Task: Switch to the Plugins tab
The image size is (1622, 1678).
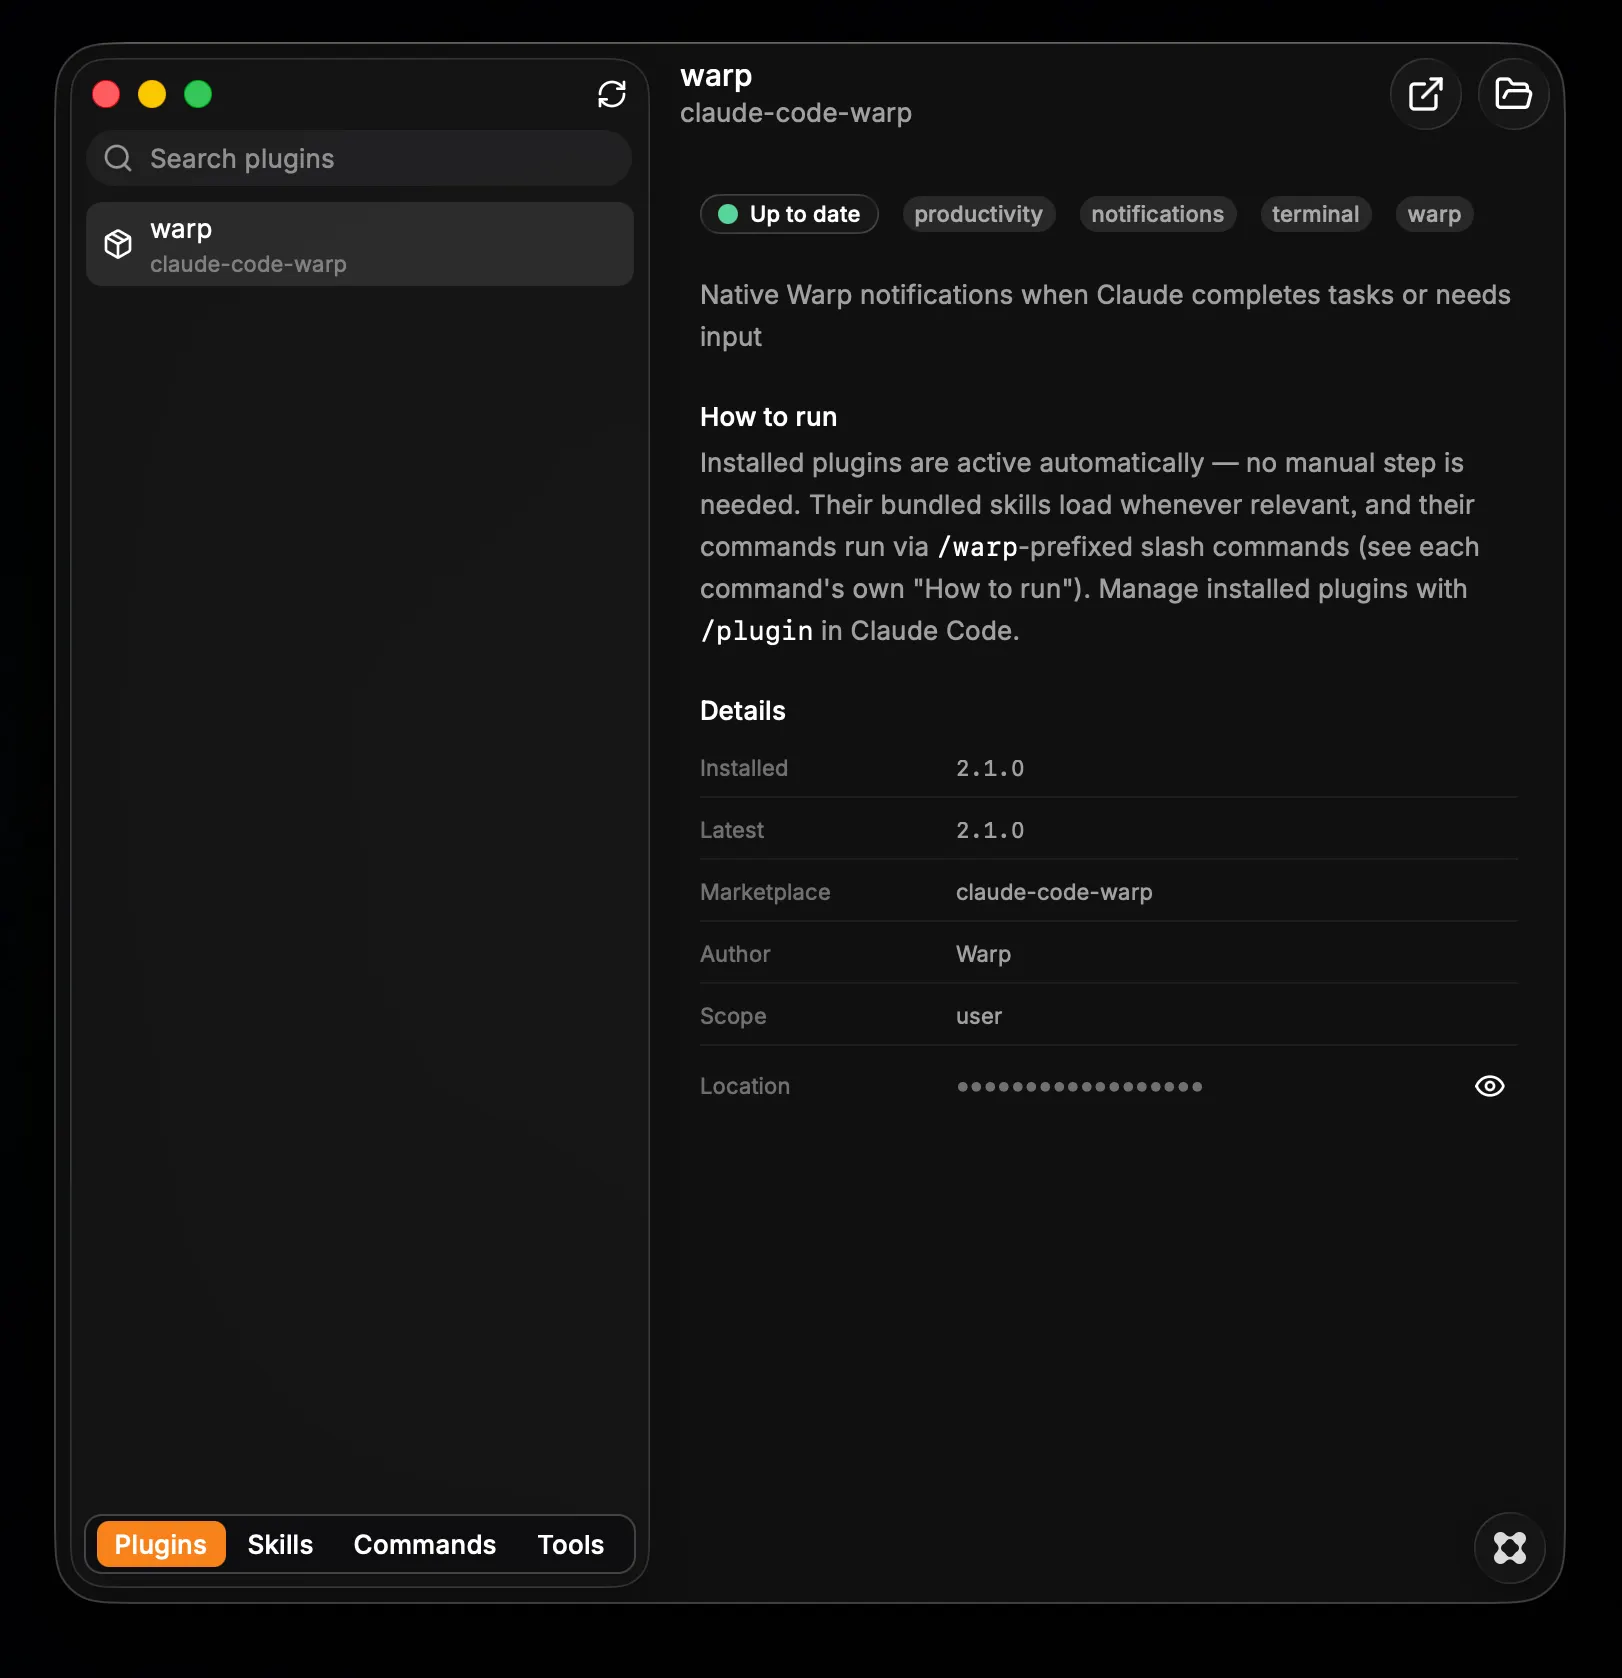Action: [x=160, y=1544]
